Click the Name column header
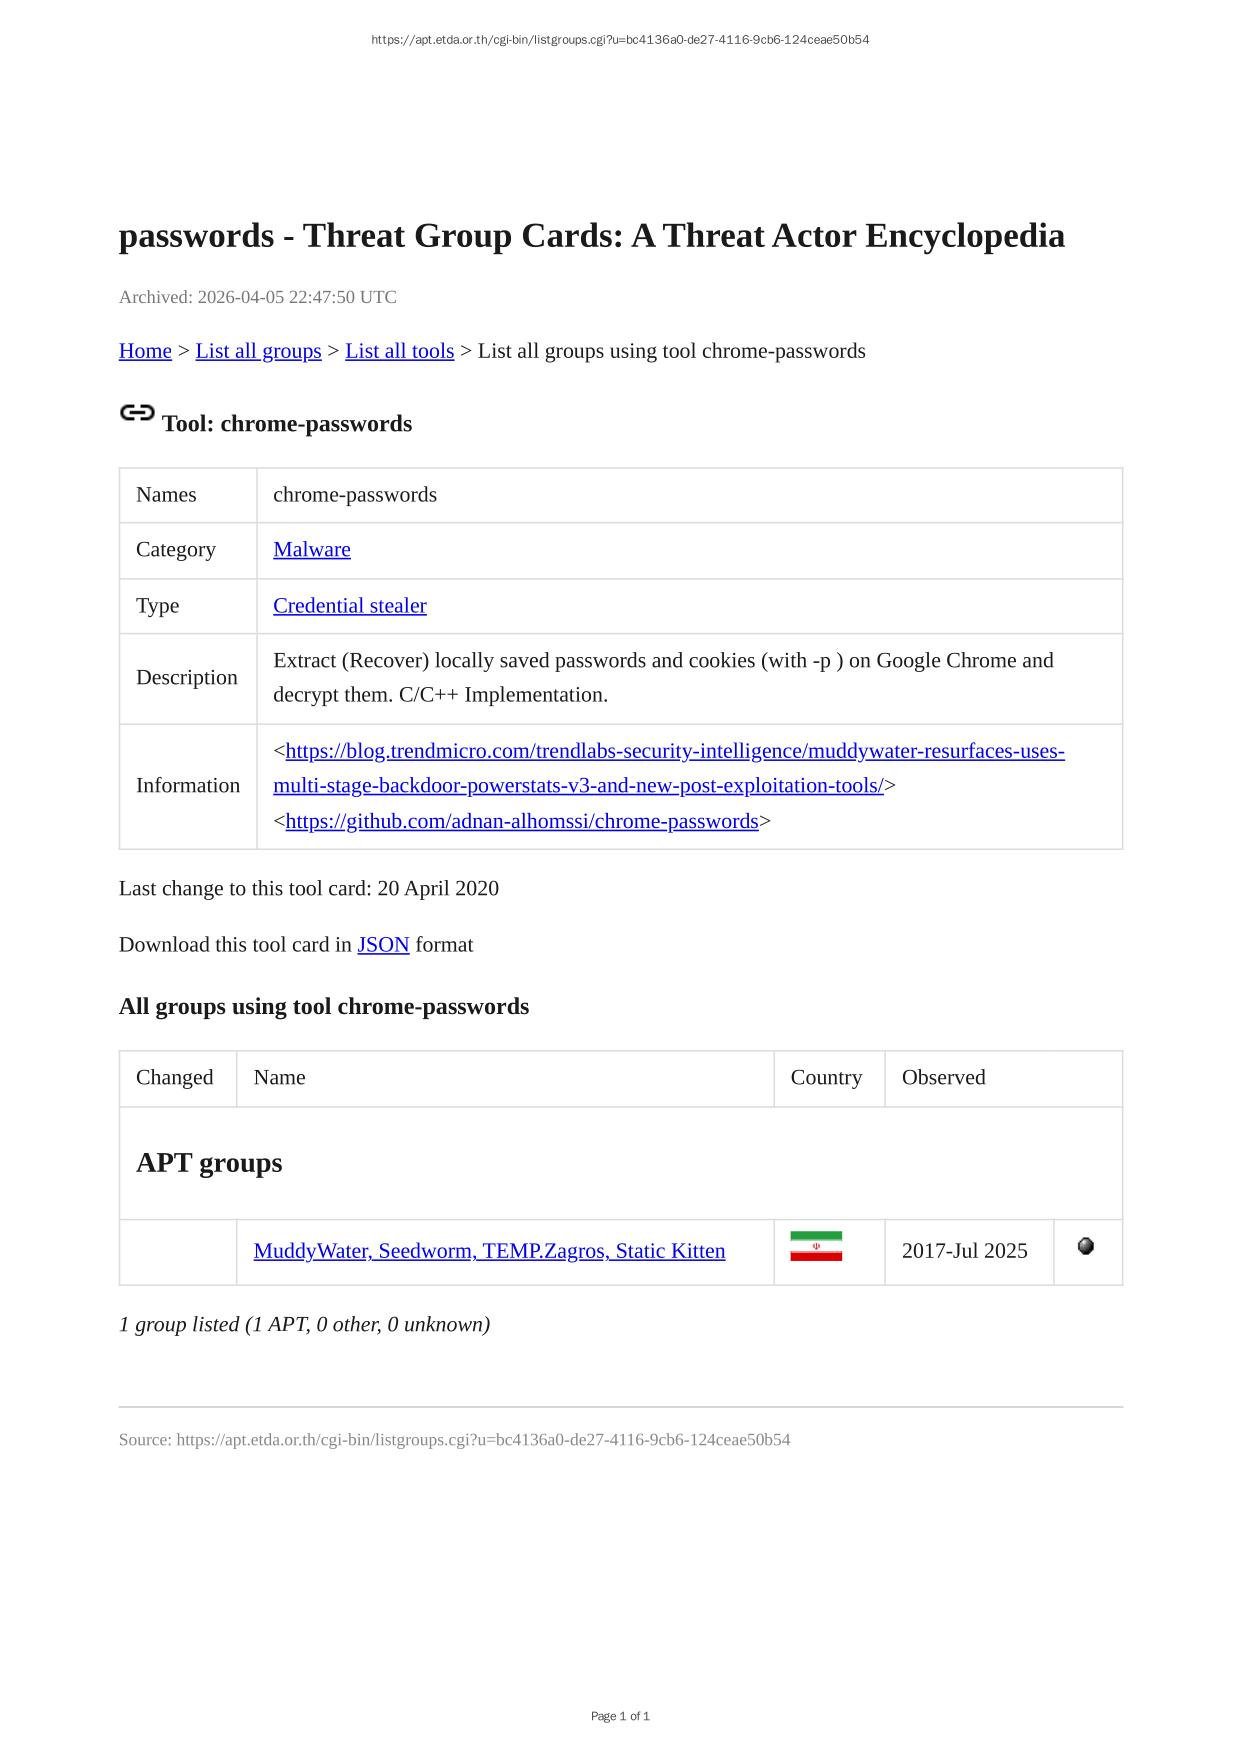The width and height of the screenshot is (1242, 1756). pyautogui.click(x=279, y=1077)
